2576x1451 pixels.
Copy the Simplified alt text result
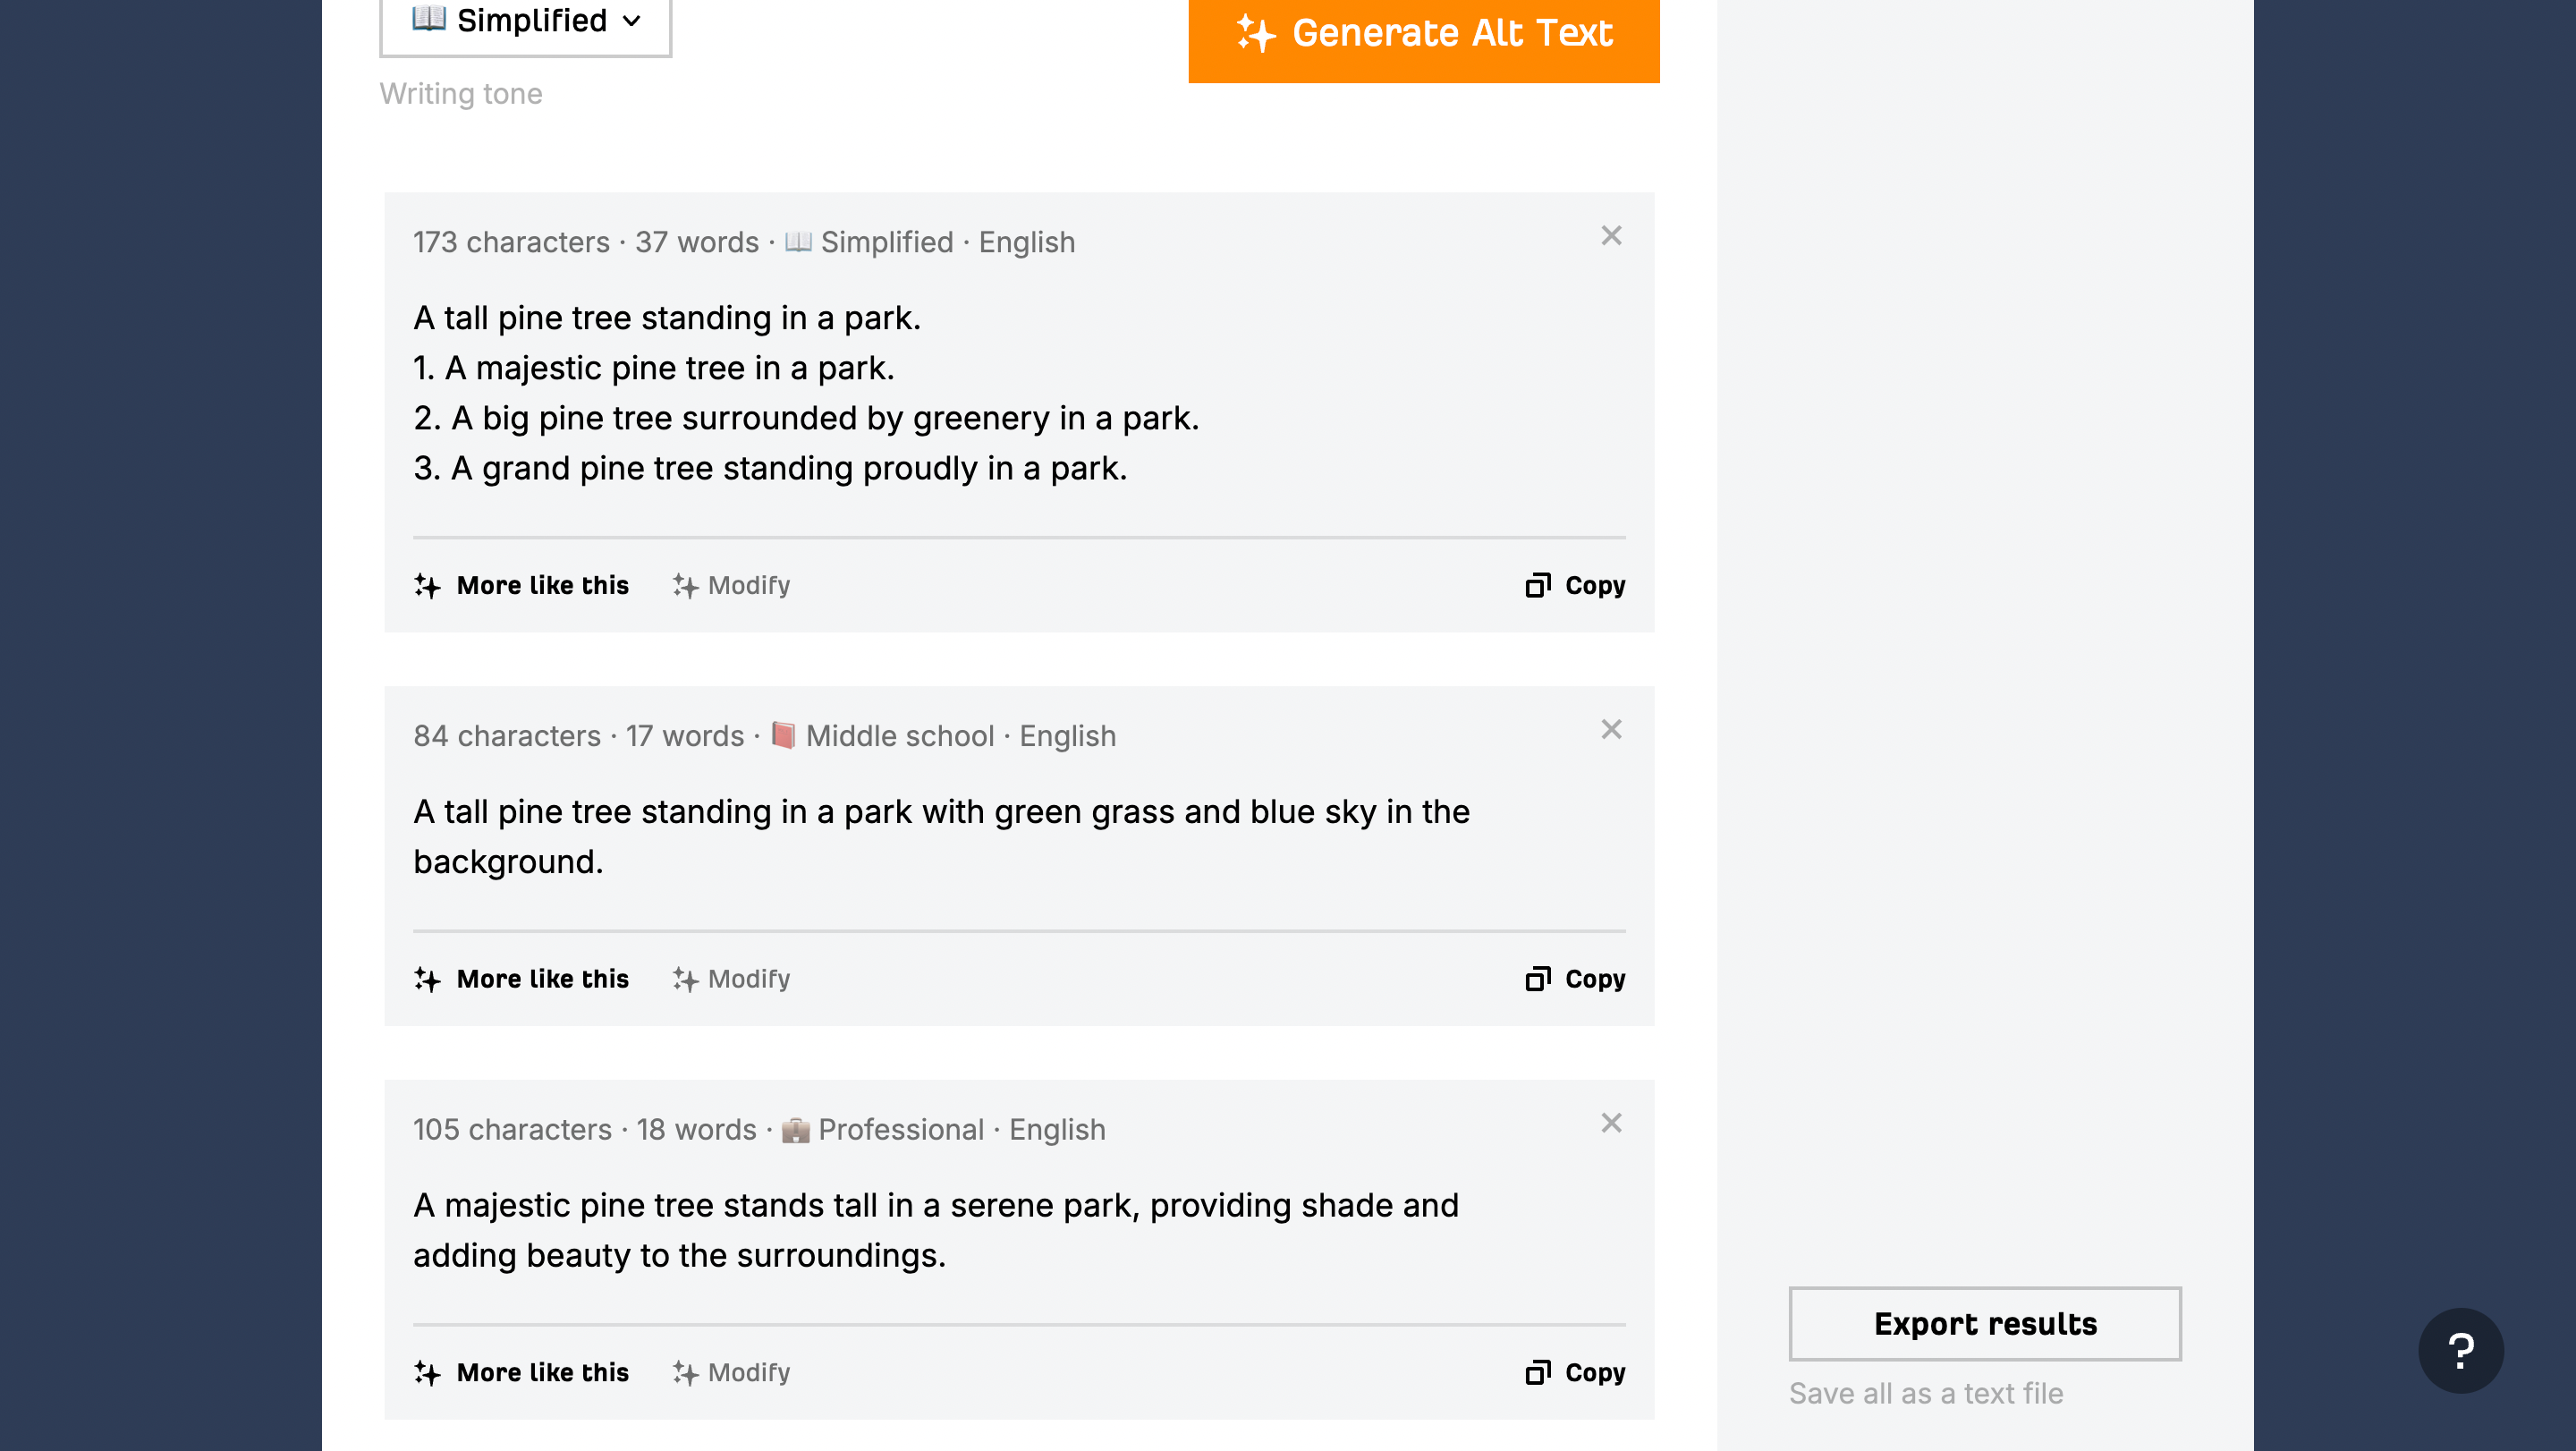click(1575, 585)
